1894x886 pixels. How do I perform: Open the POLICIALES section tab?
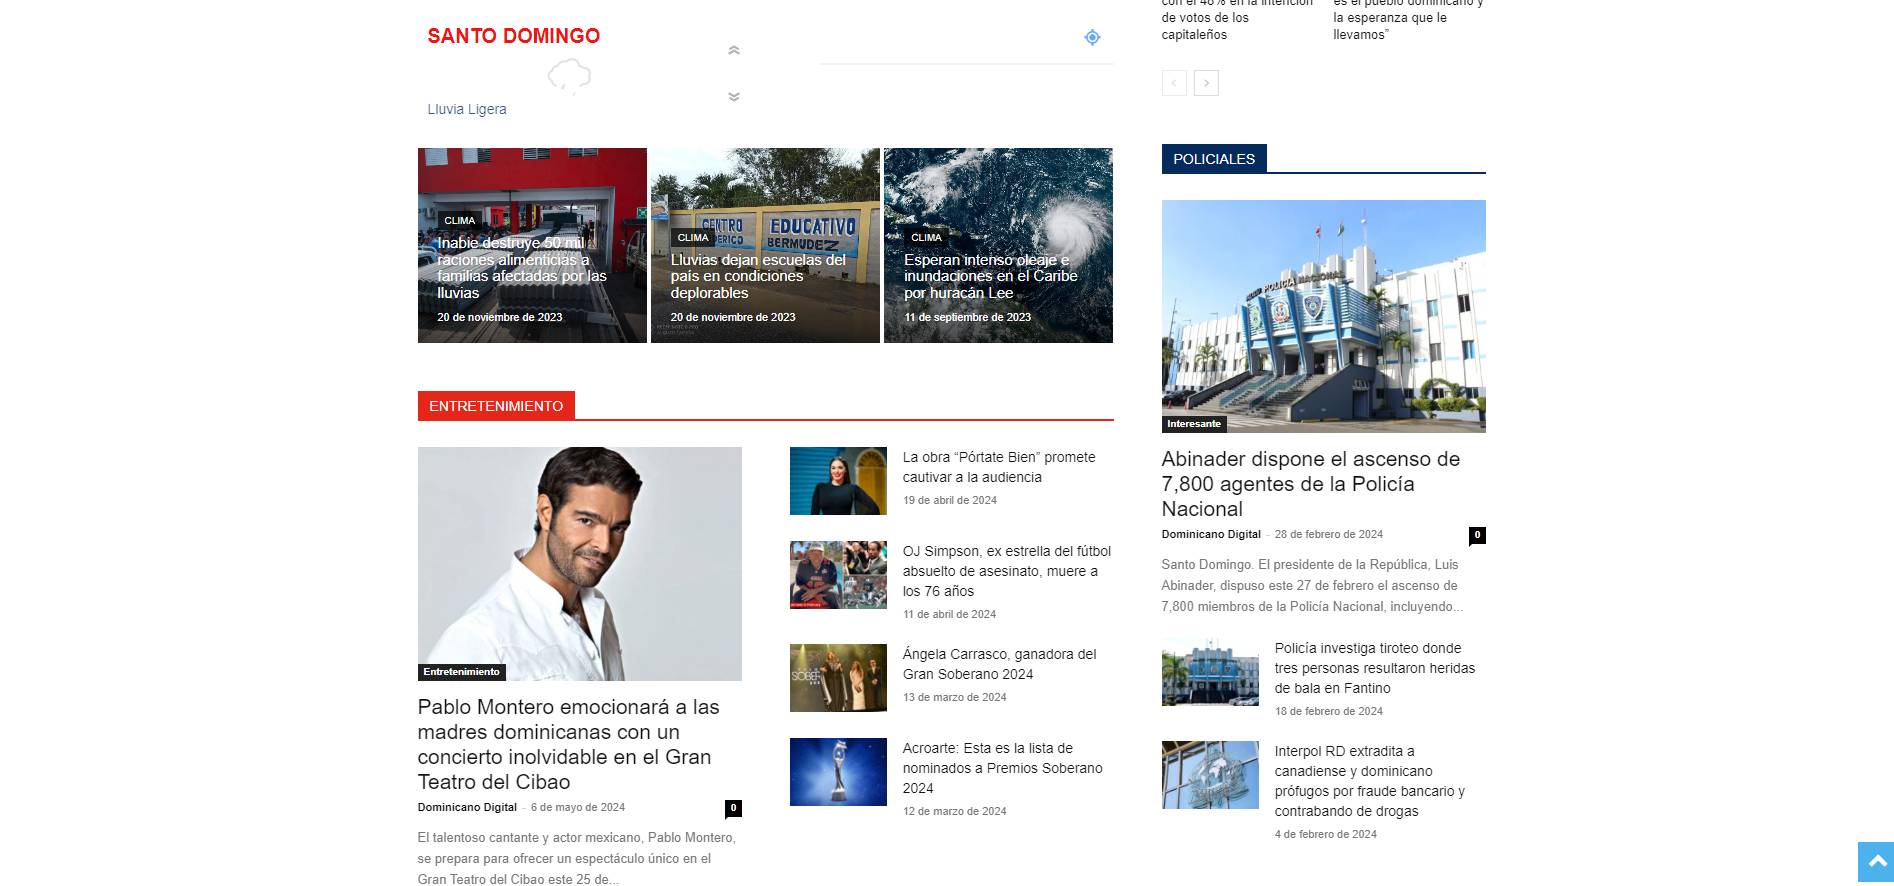1214,159
